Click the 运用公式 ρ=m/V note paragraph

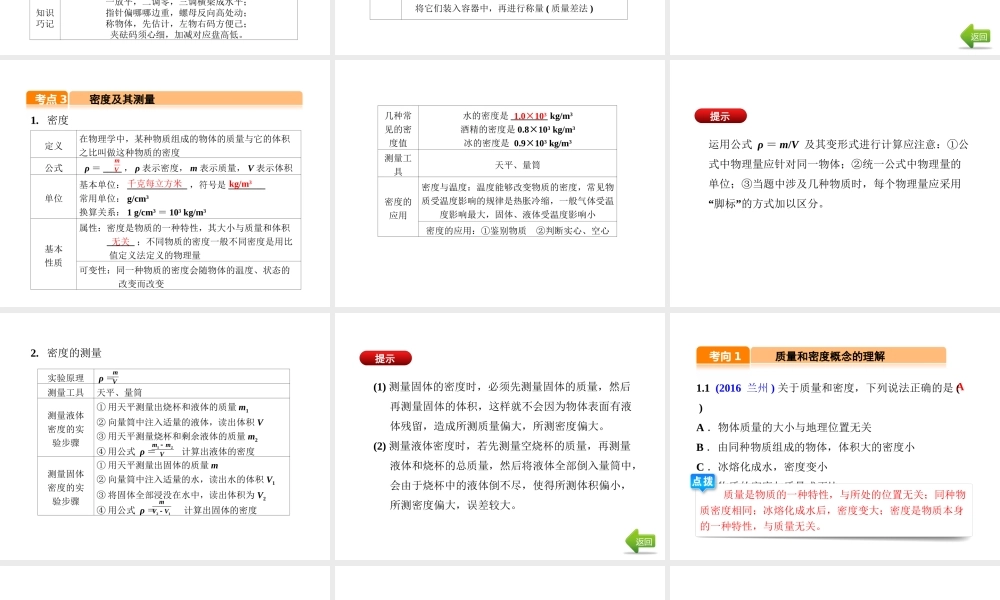click(838, 174)
